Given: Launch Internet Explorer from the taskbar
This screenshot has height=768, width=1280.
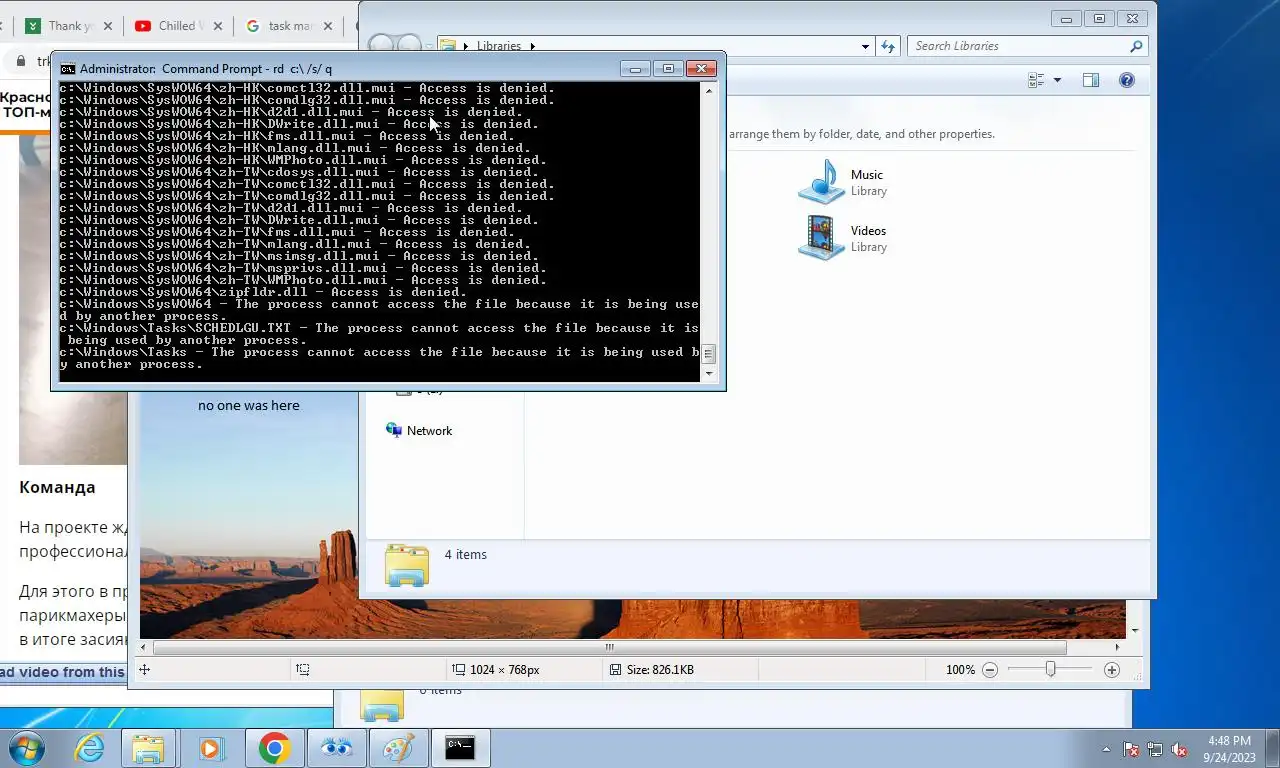Looking at the screenshot, I should tap(89, 748).
